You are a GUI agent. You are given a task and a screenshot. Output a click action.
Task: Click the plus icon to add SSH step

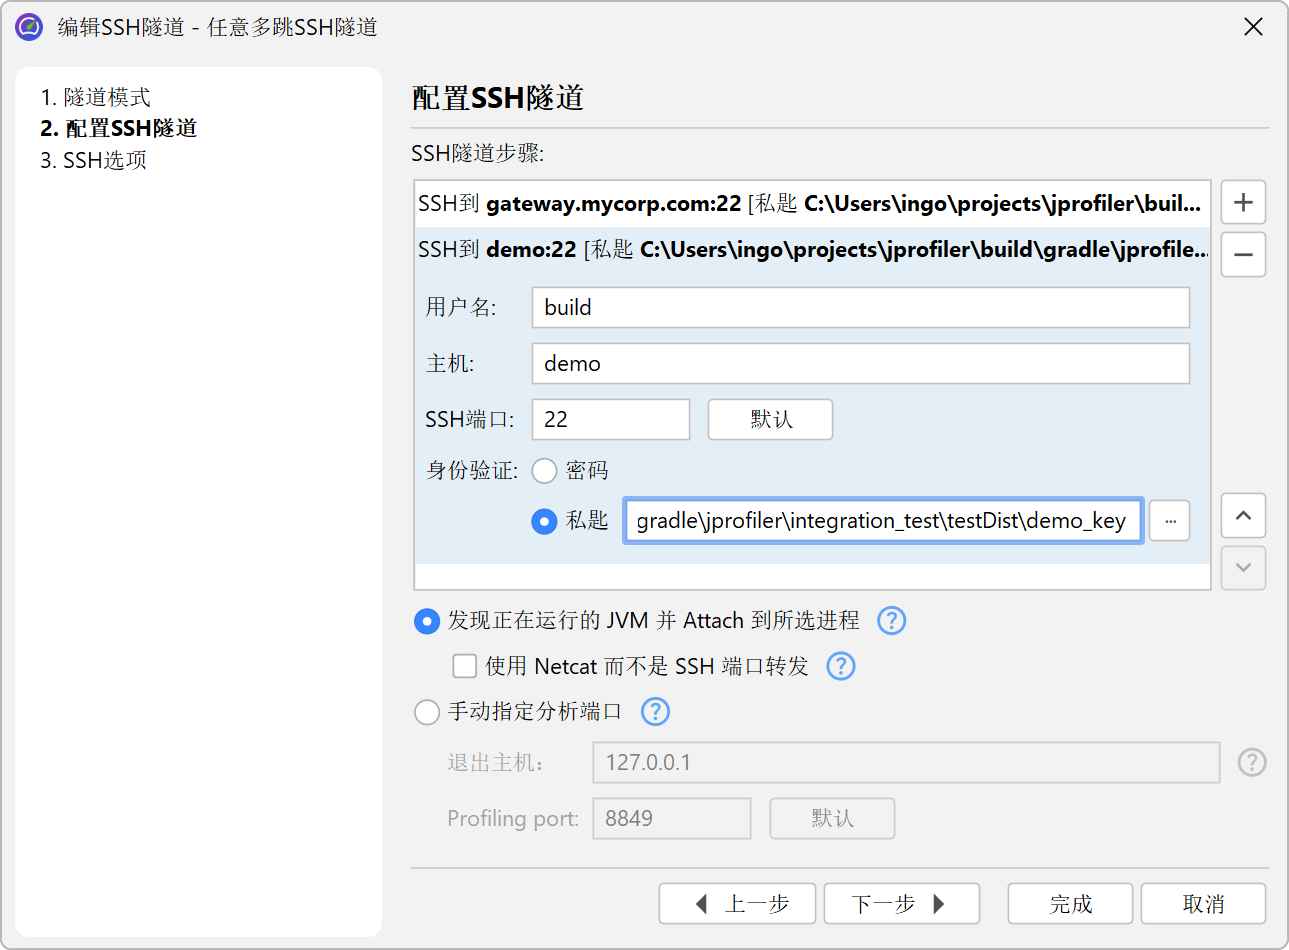tap(1243, 202)
